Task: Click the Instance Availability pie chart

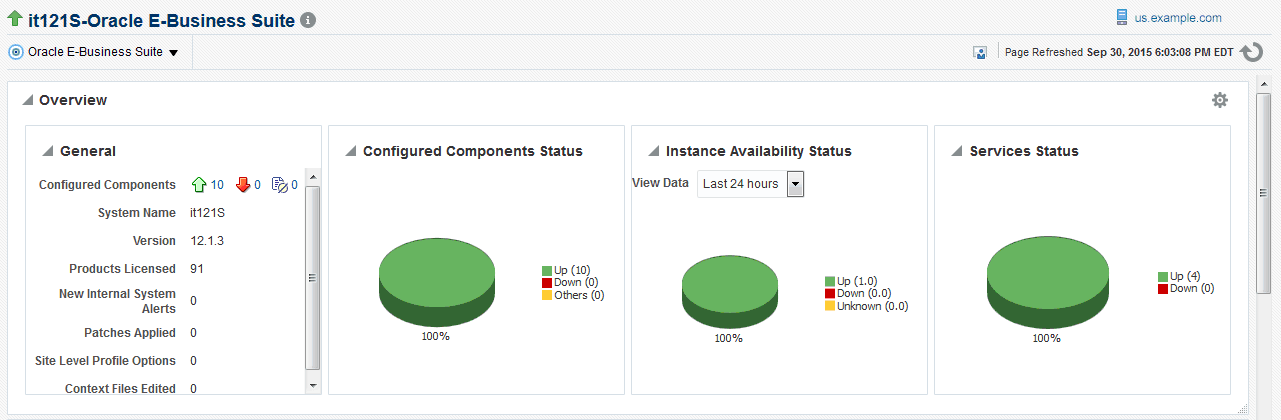Action: click(729, 291)
